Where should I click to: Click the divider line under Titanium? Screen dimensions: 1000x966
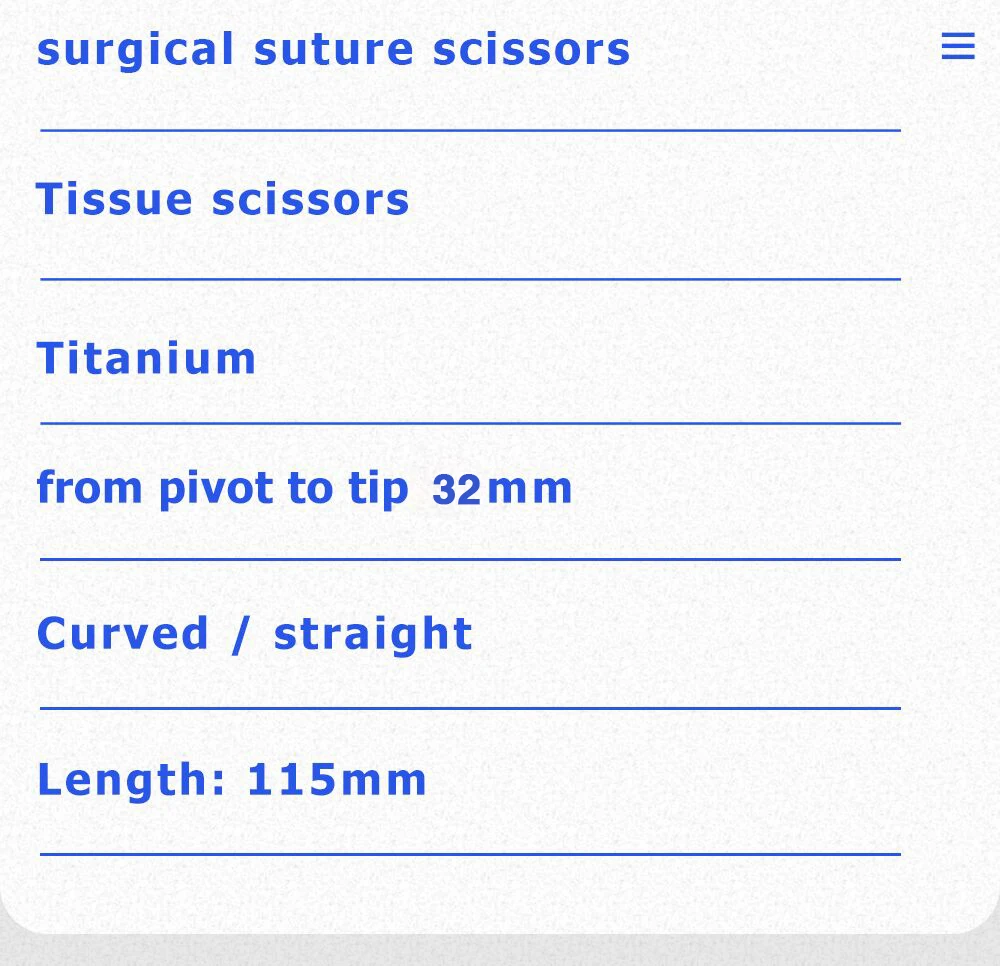pos(470,423)
